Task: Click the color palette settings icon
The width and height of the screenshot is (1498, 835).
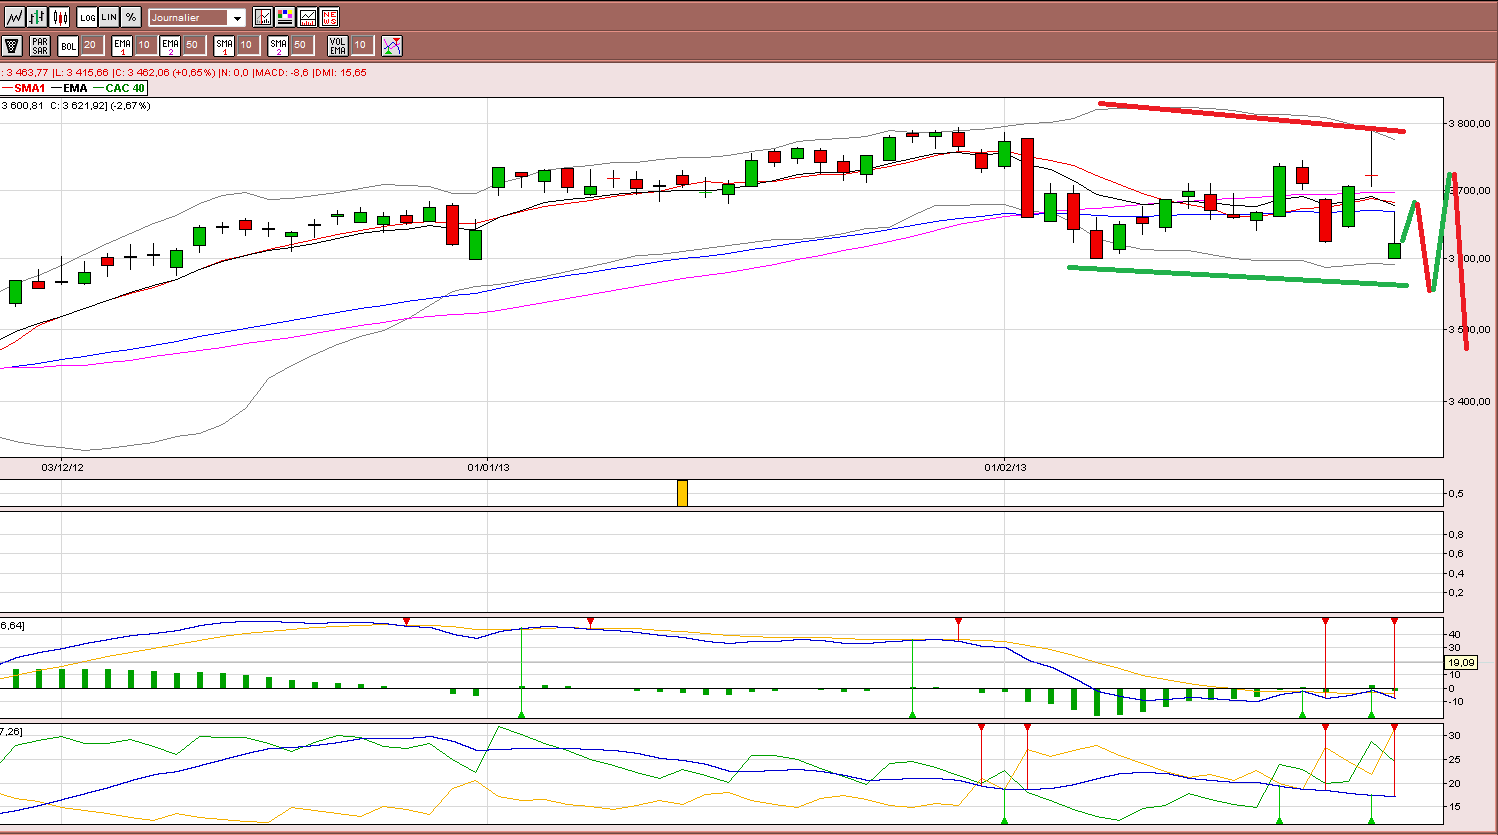Action: click(x=285, y=17)
